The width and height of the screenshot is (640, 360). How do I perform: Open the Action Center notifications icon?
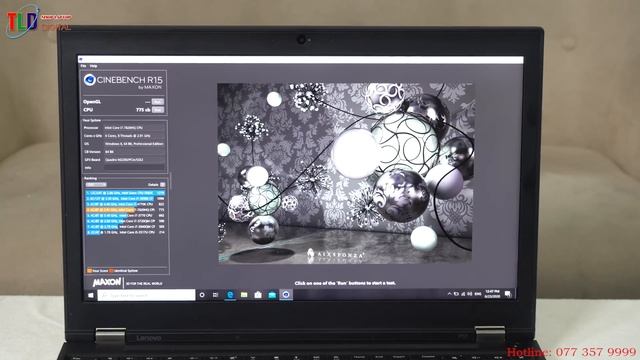[x=508, y=294]
